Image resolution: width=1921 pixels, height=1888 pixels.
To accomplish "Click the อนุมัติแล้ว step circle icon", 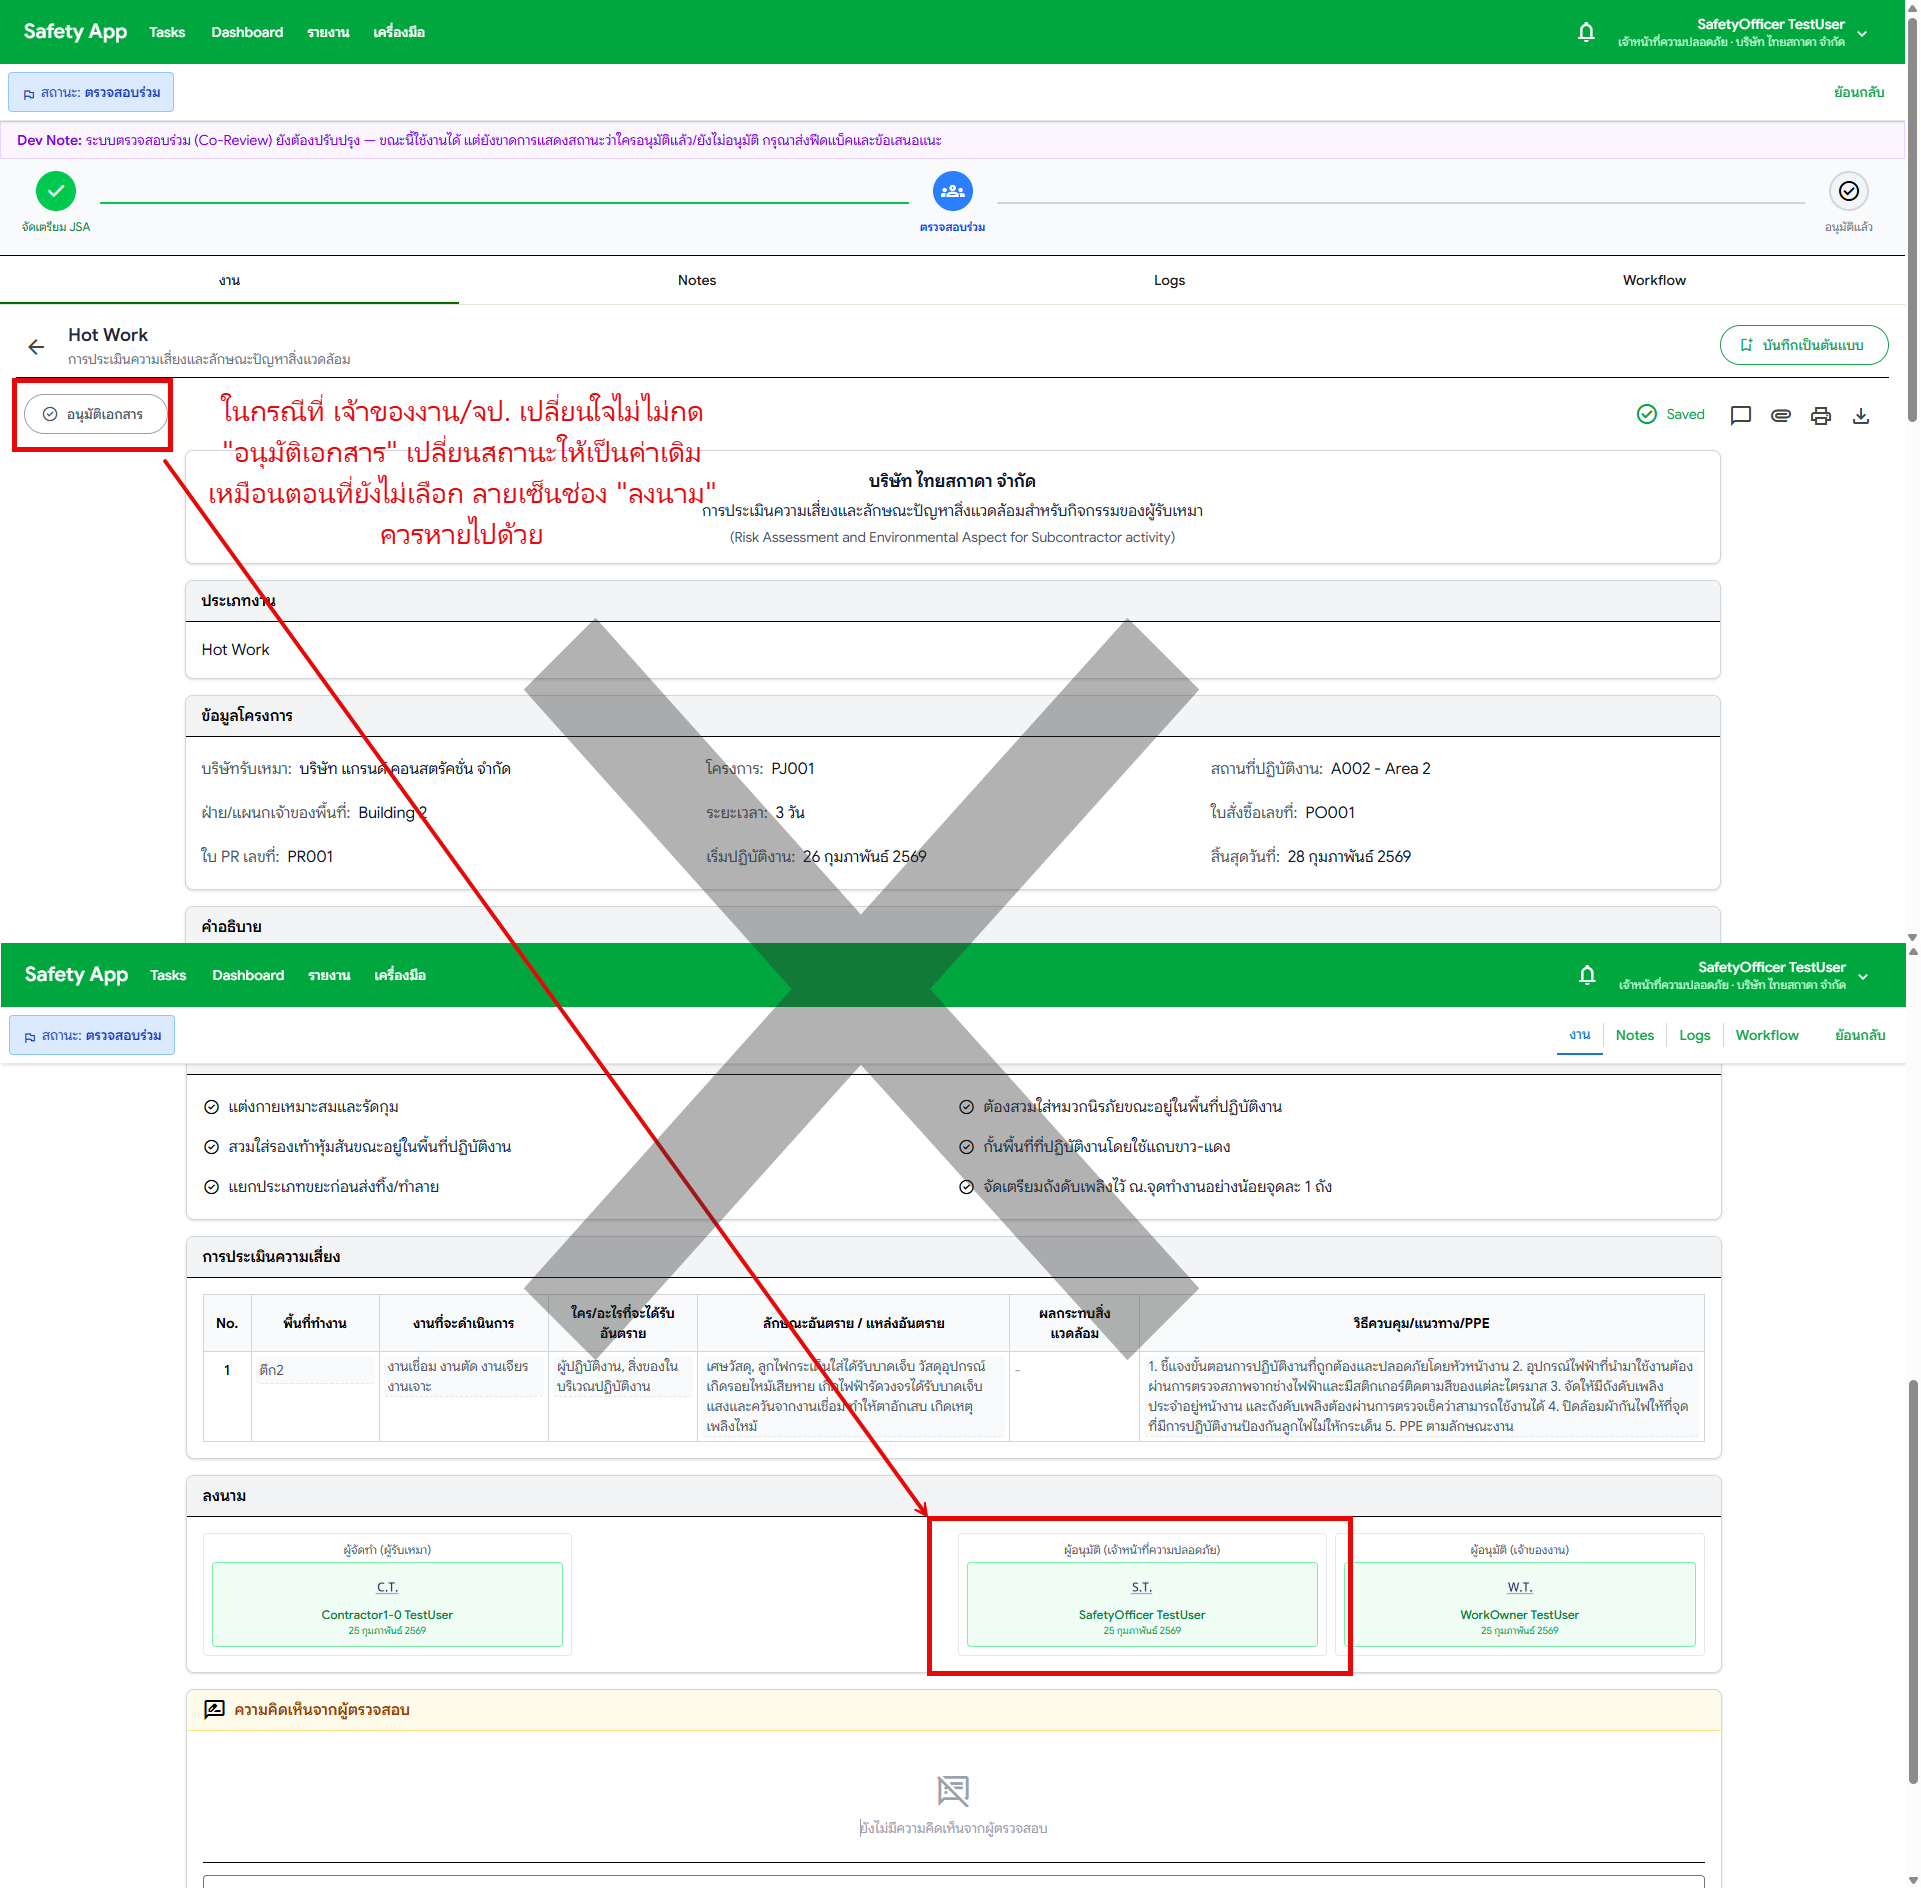I will click(1848, 191).
